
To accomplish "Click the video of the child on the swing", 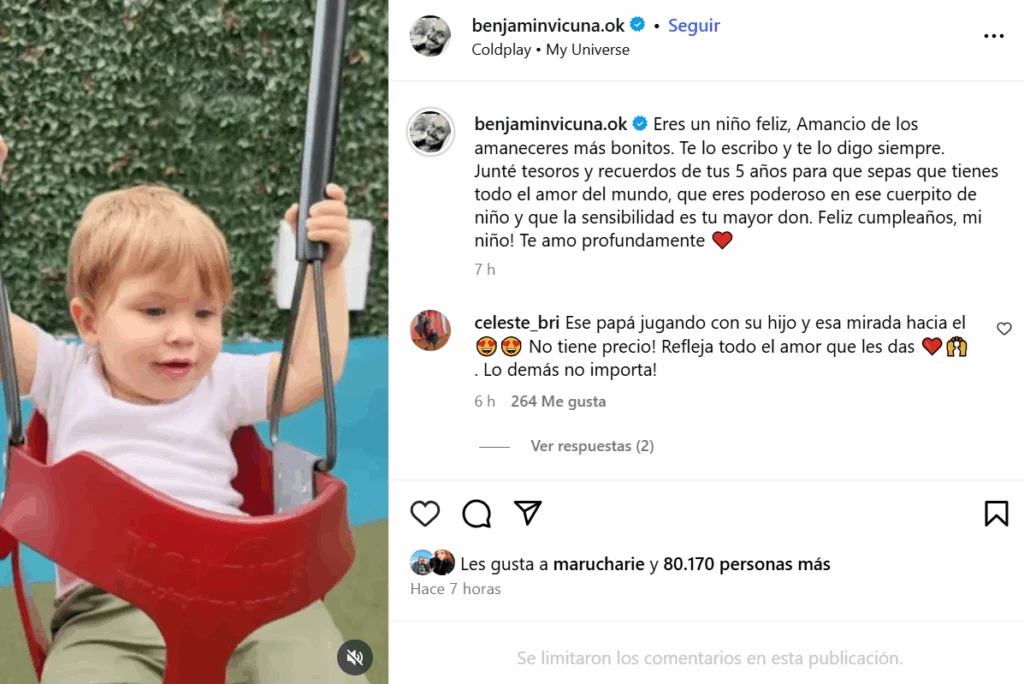I will [x=194, y=342].
